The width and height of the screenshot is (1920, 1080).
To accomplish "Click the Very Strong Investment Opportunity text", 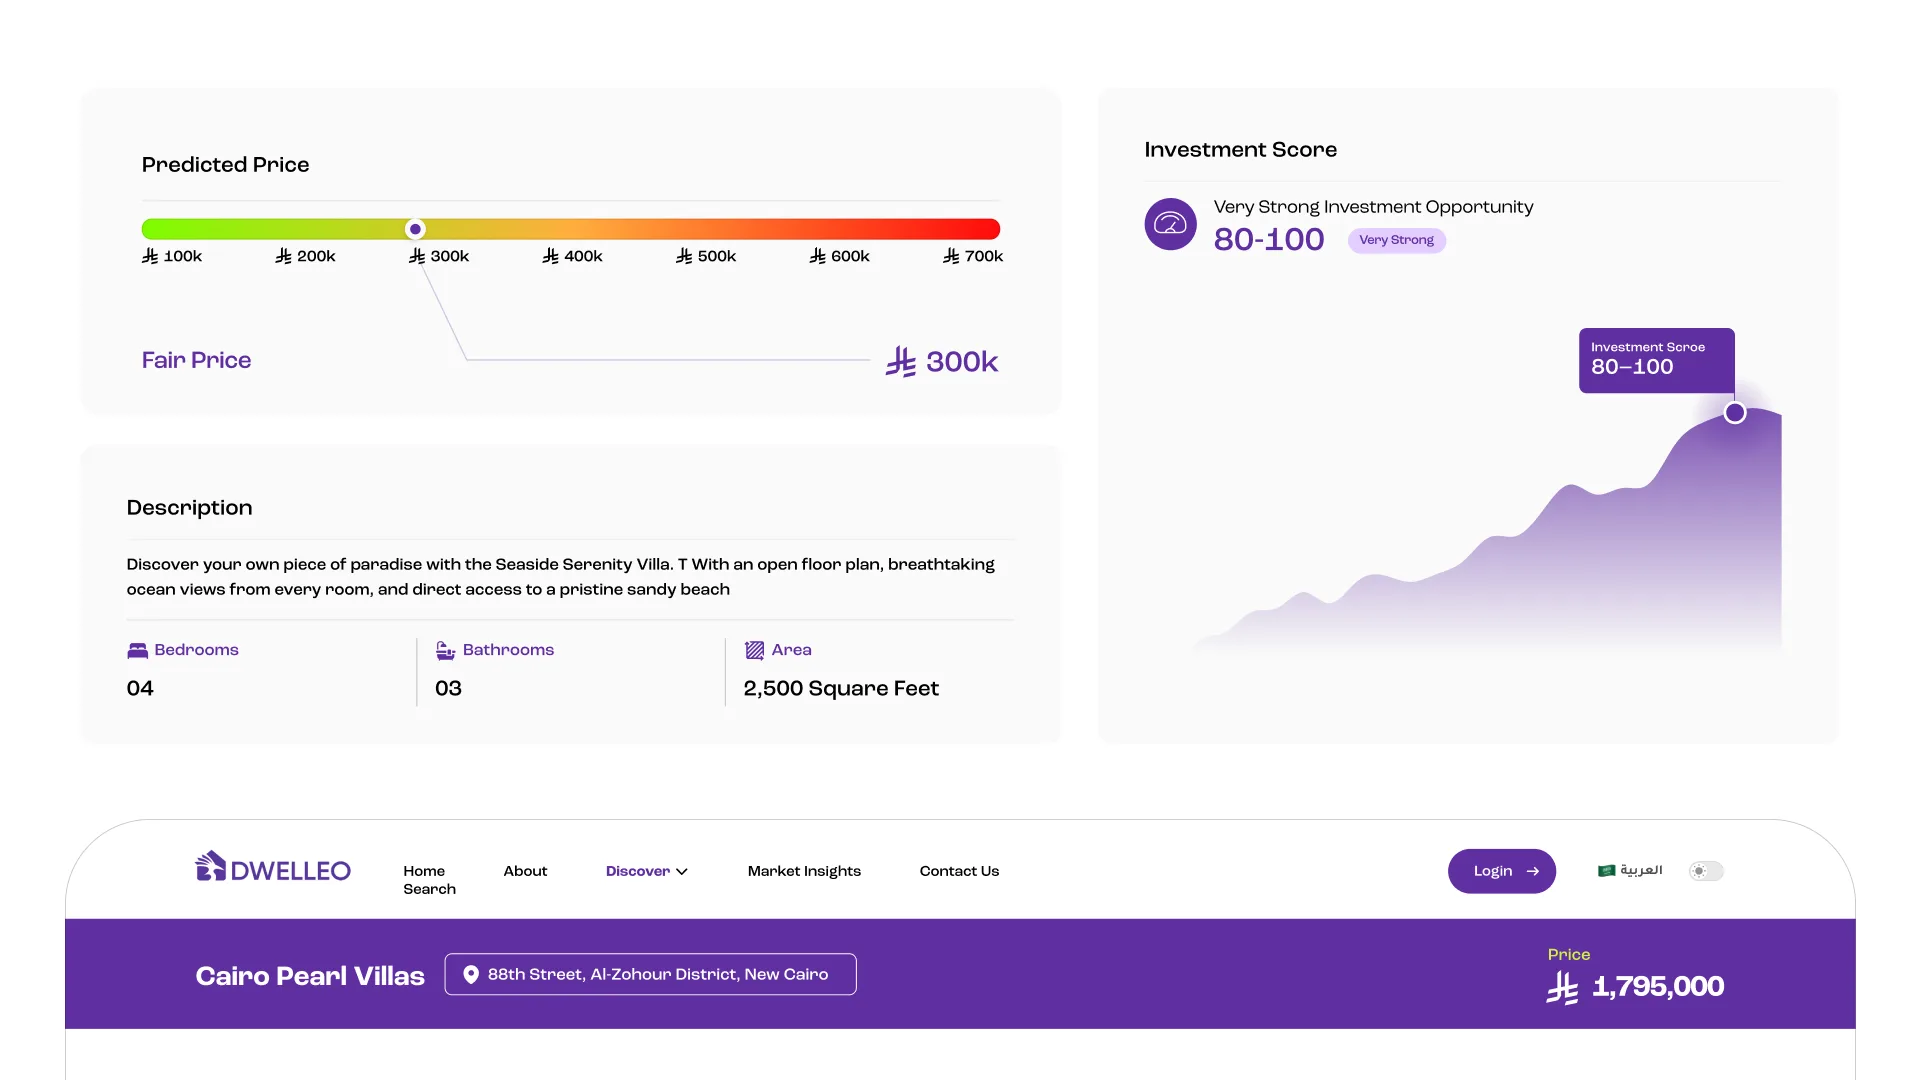I will pos(1373,207).
